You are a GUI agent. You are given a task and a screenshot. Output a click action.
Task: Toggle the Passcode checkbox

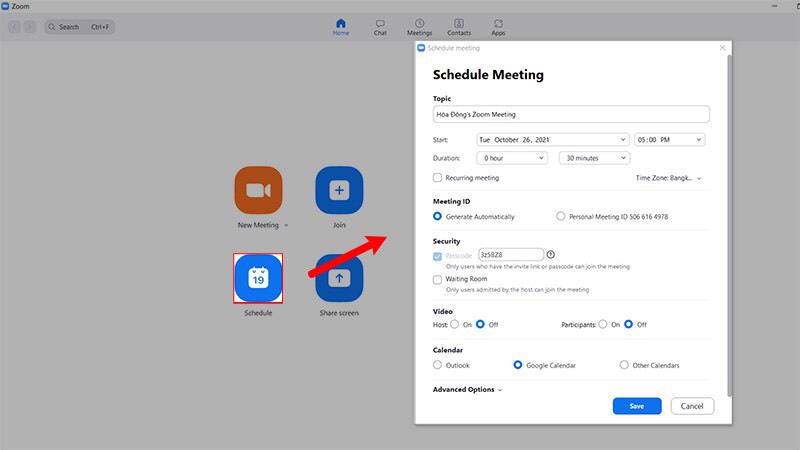(x=437, y=256)
